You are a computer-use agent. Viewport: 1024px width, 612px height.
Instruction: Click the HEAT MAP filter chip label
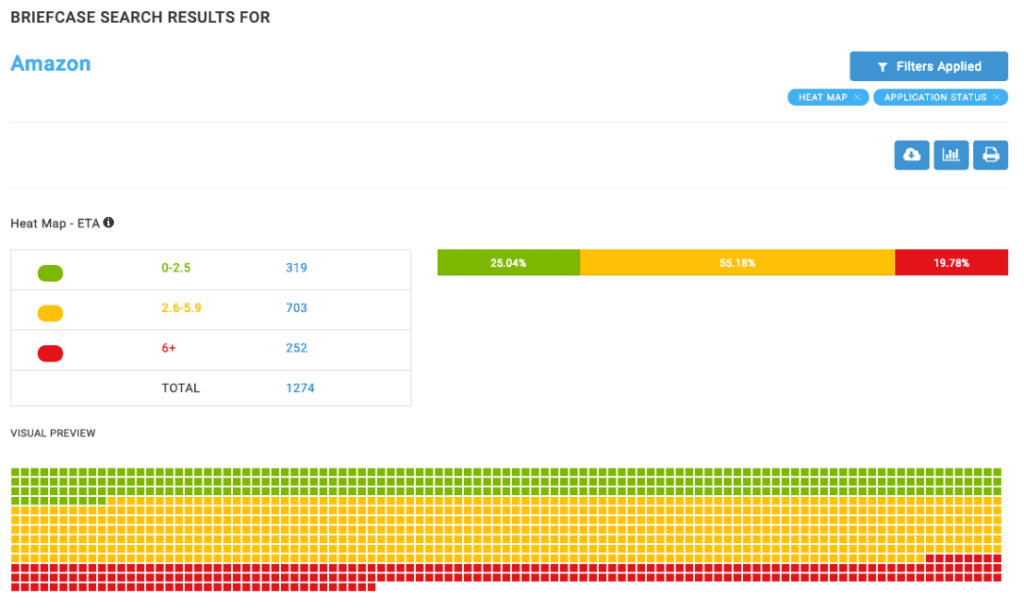coord(822,97)
